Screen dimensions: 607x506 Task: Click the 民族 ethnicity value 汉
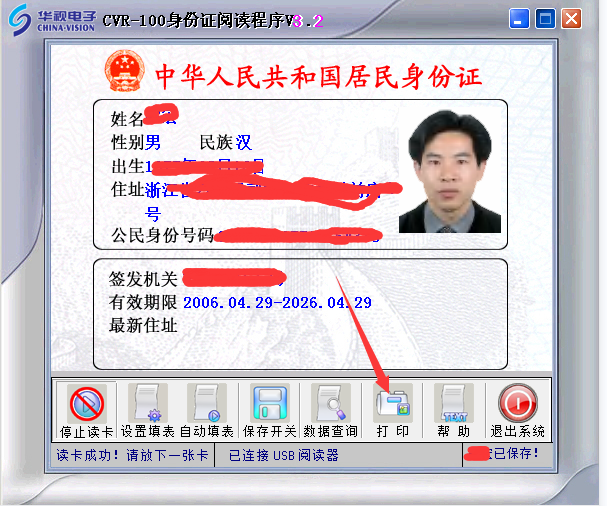coord(244,143)
